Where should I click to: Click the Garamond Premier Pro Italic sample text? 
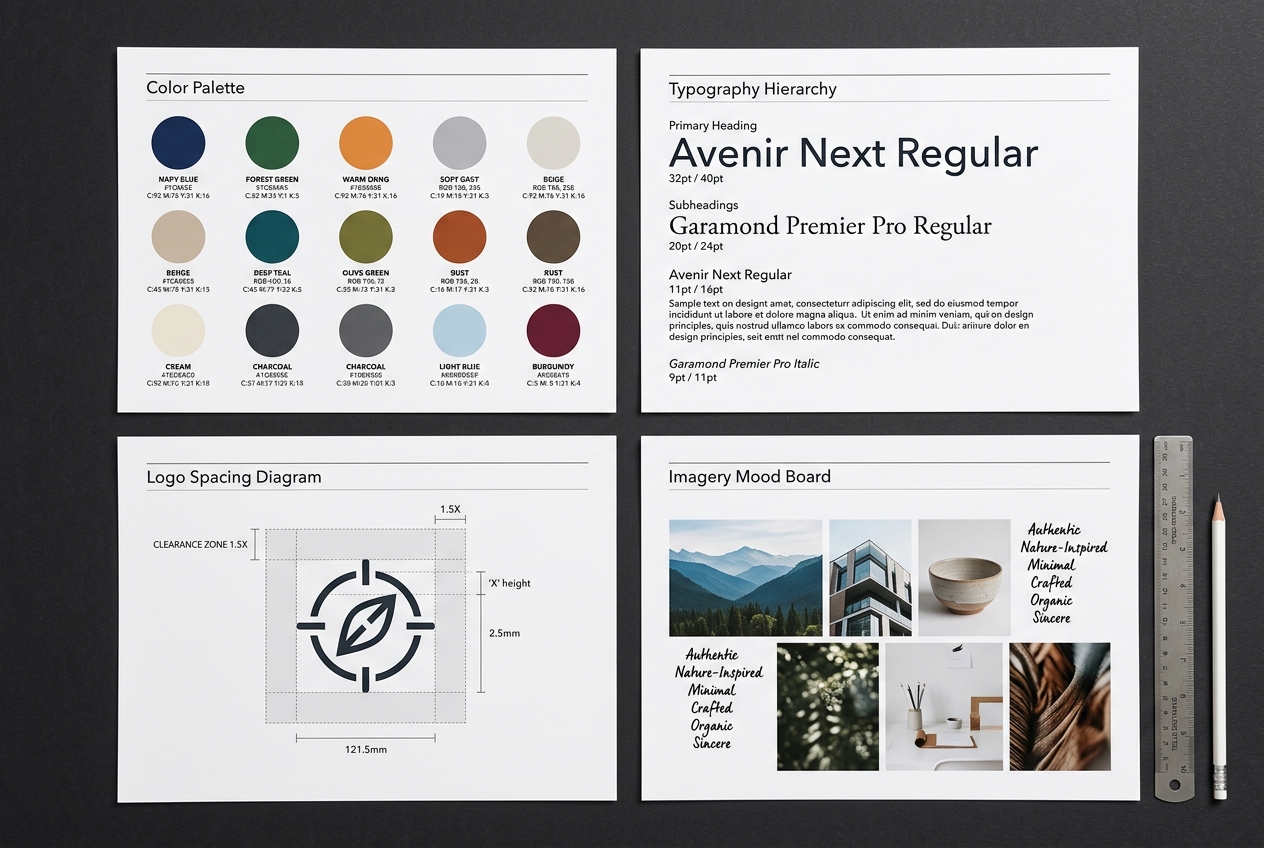tap(743, 364)
